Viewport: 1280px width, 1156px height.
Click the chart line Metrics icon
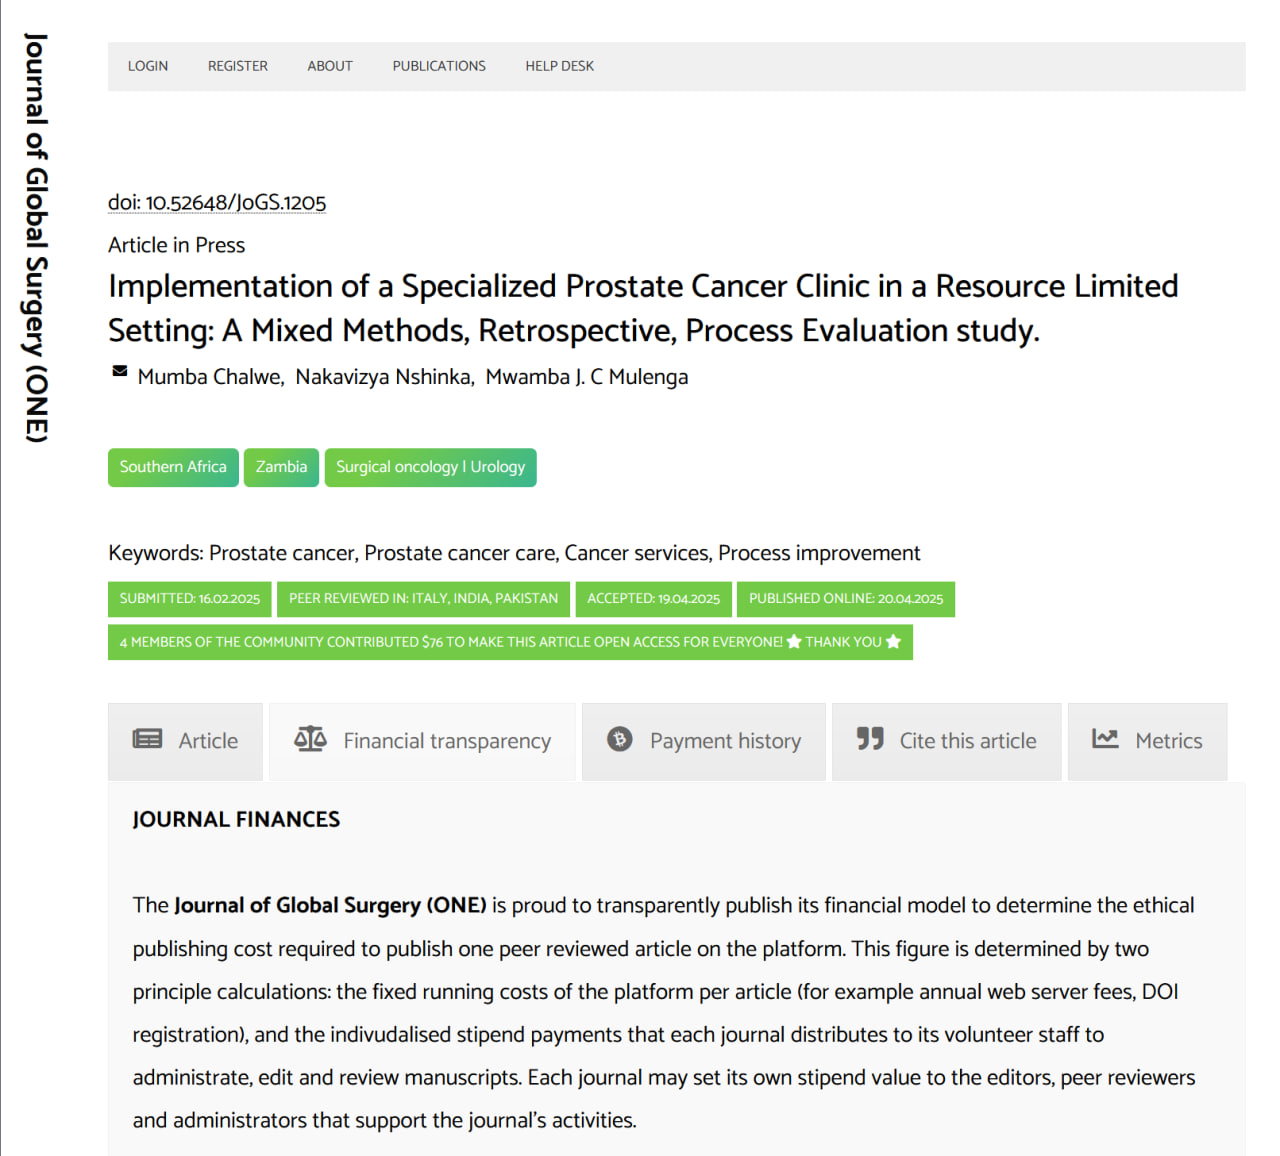pos(1105,738)
